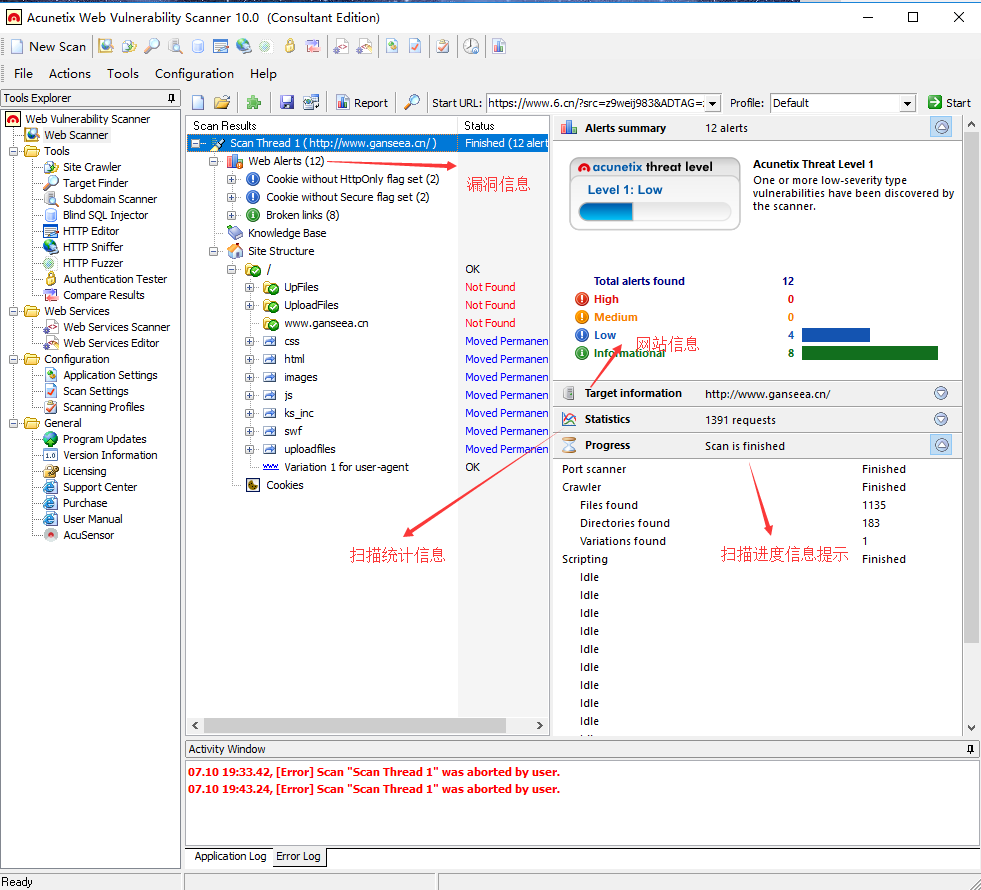
Task: Open the Subdomain Scanner toolbar icon
Action: click(175, 46)
